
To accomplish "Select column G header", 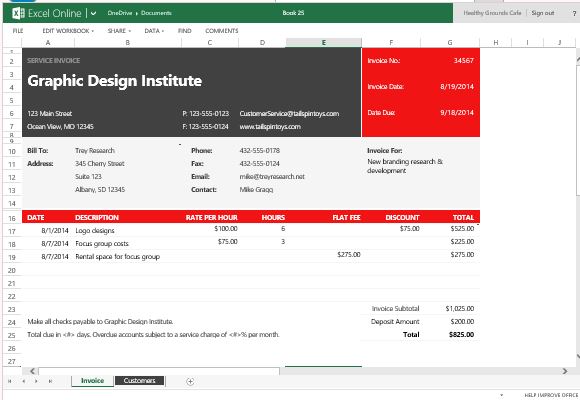I will [450, 43].
